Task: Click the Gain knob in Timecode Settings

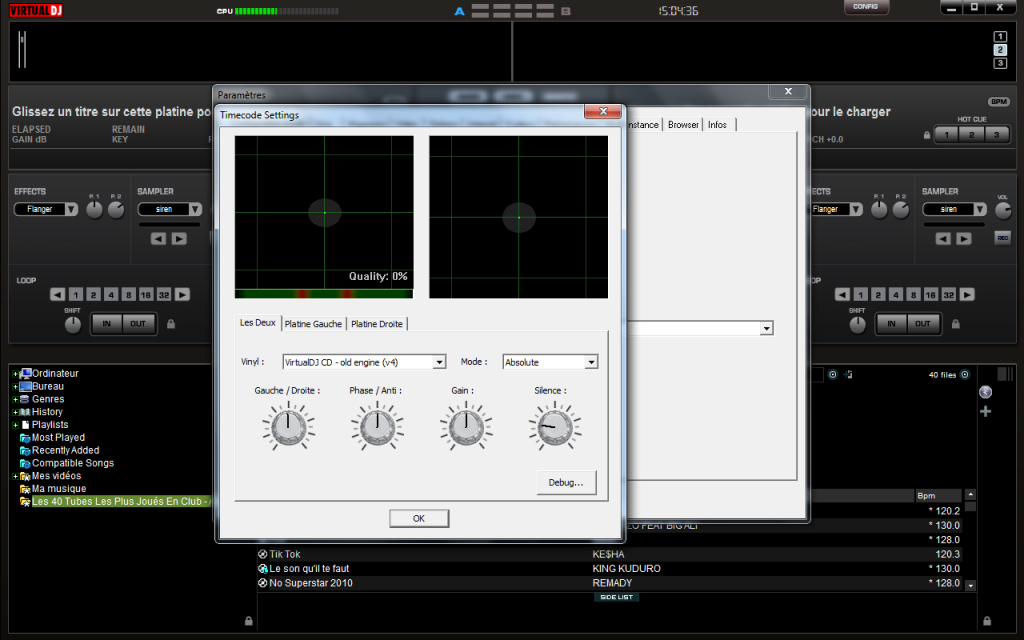Action: tap(464, 427)
